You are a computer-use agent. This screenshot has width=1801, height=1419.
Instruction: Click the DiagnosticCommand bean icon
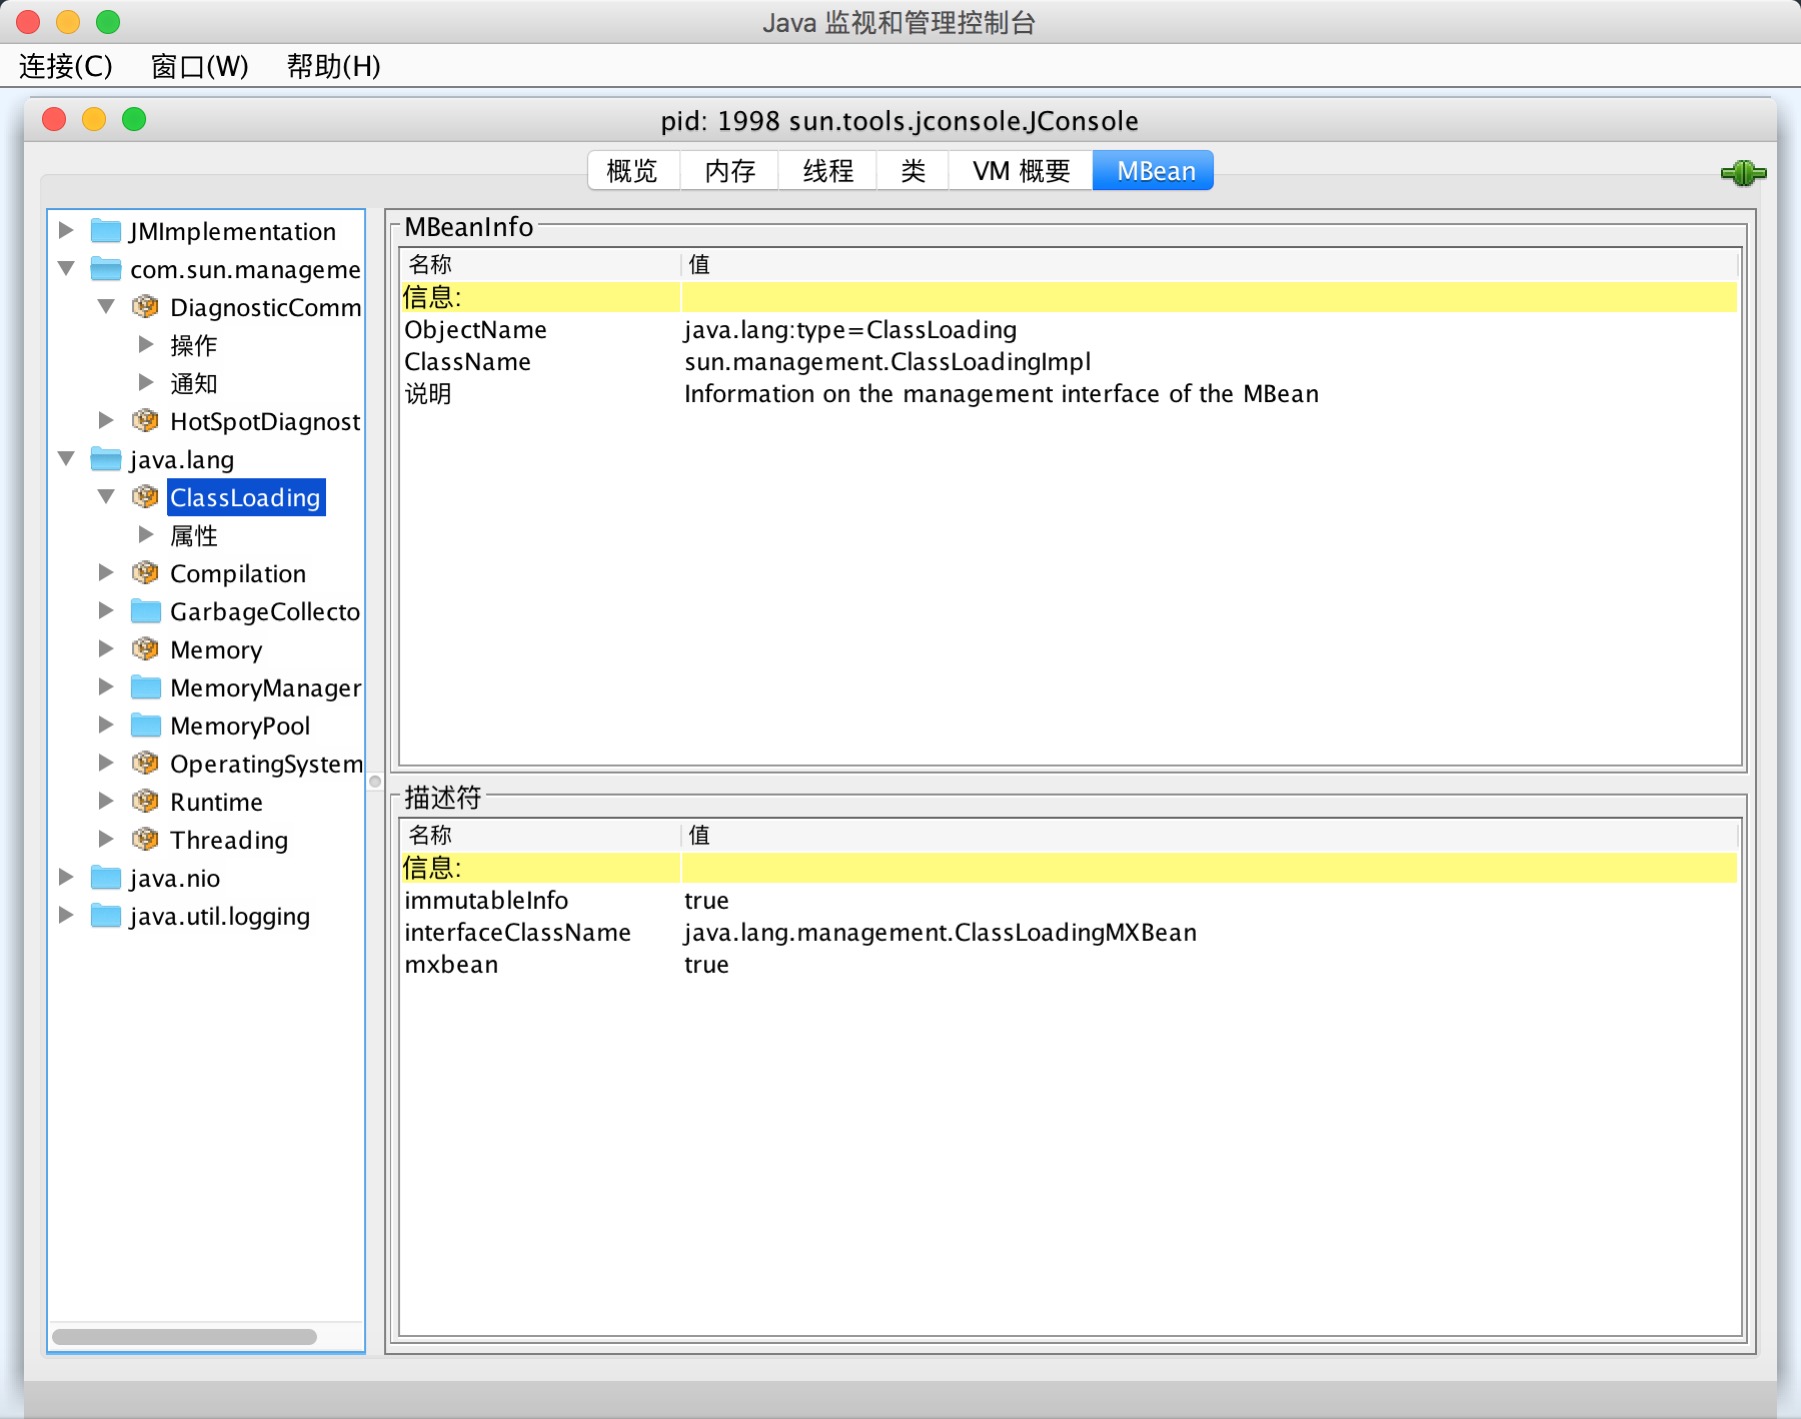[x=145, y=306]
